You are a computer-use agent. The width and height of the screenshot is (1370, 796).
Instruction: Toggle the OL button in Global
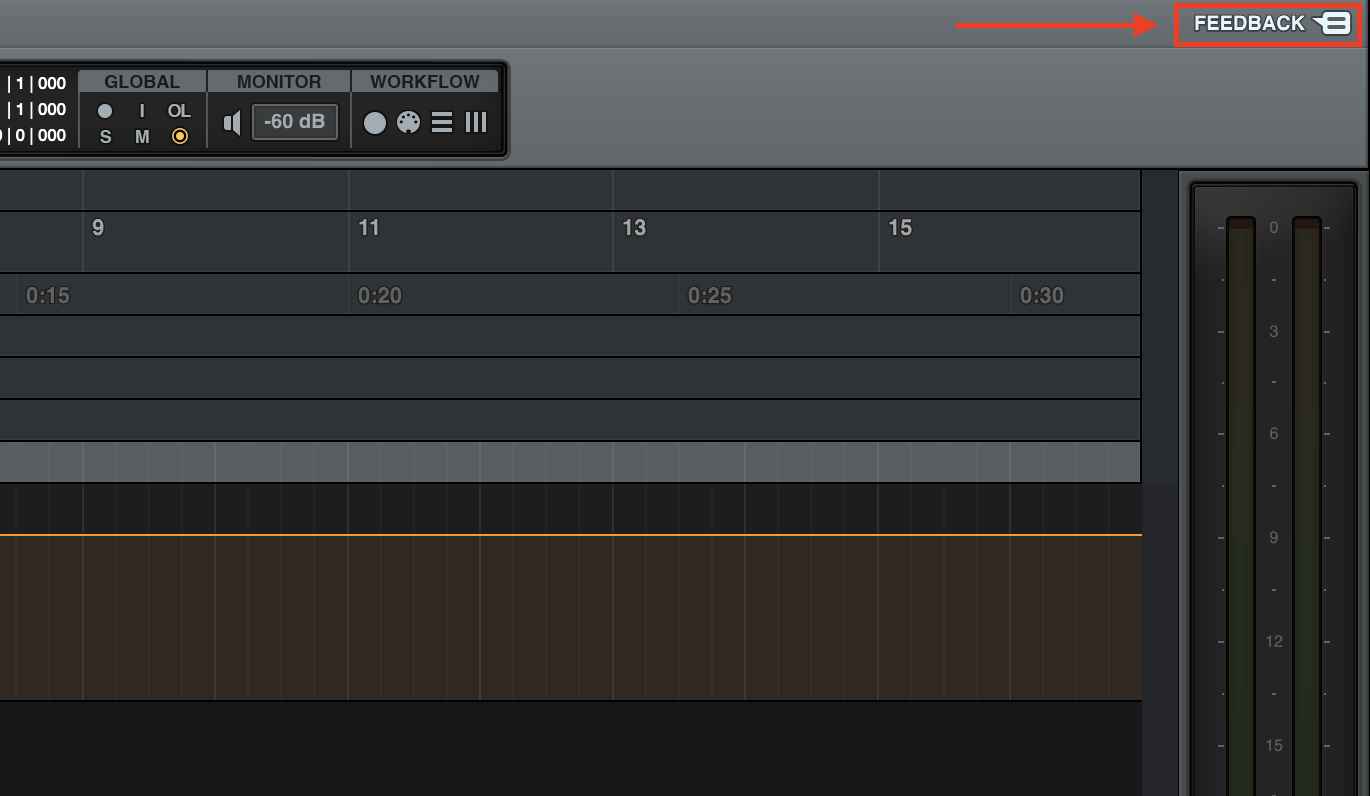point(179,111)
